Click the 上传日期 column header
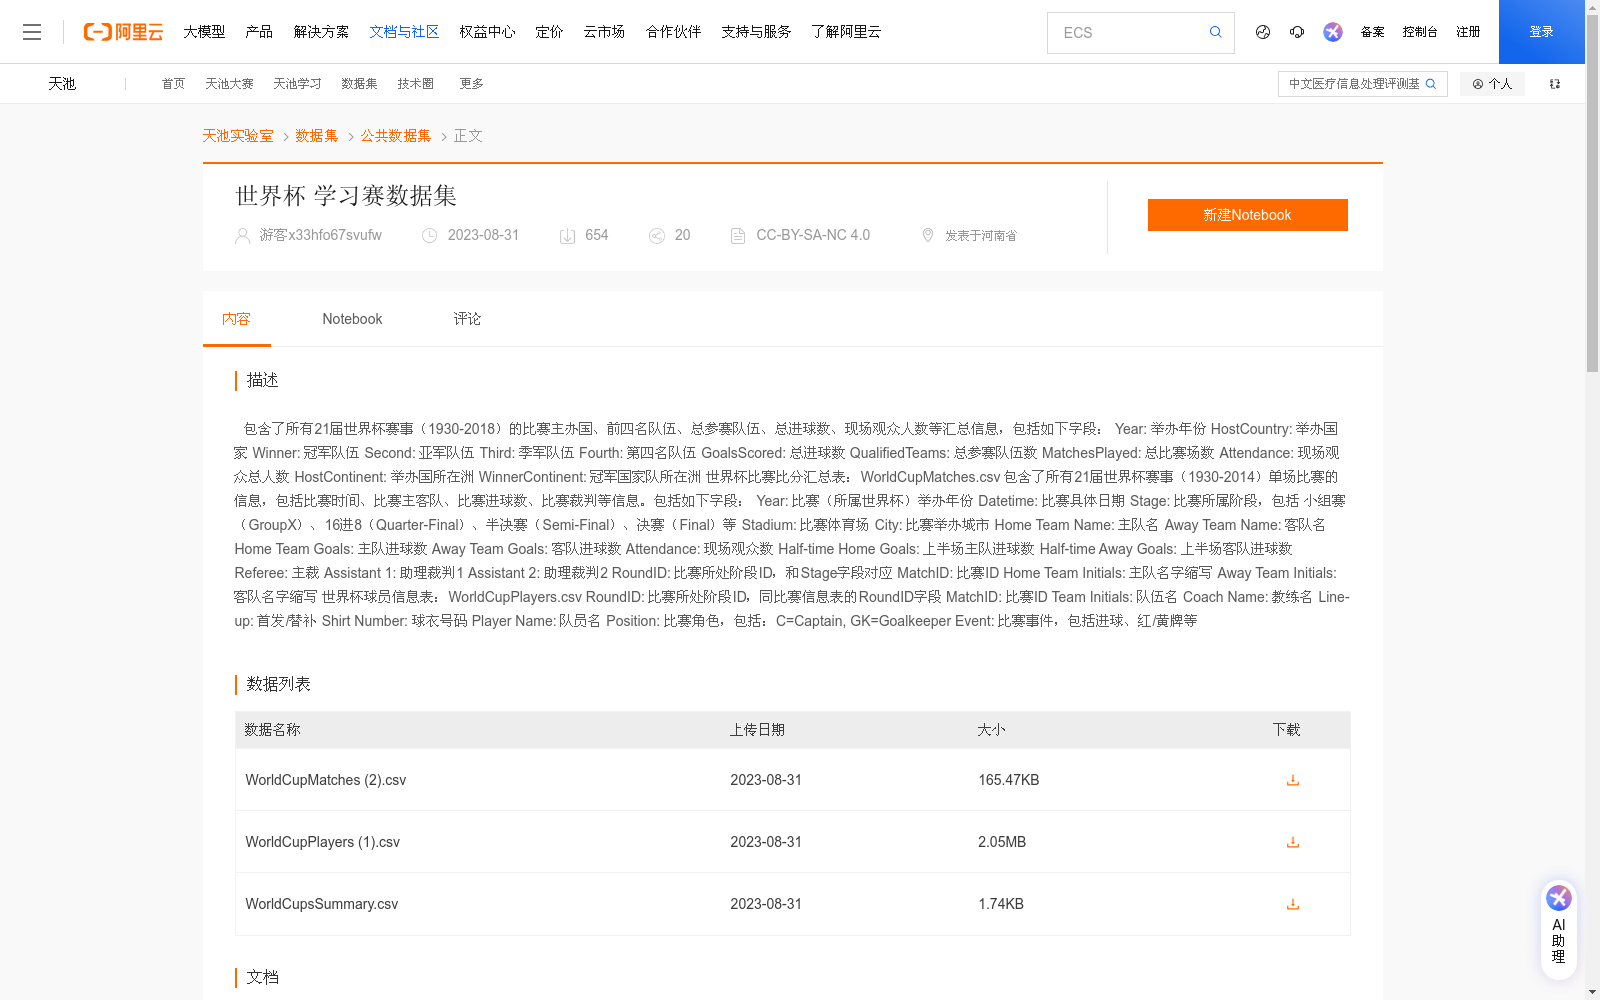The image size is (1600, 1000). click(x=757, y=730)
